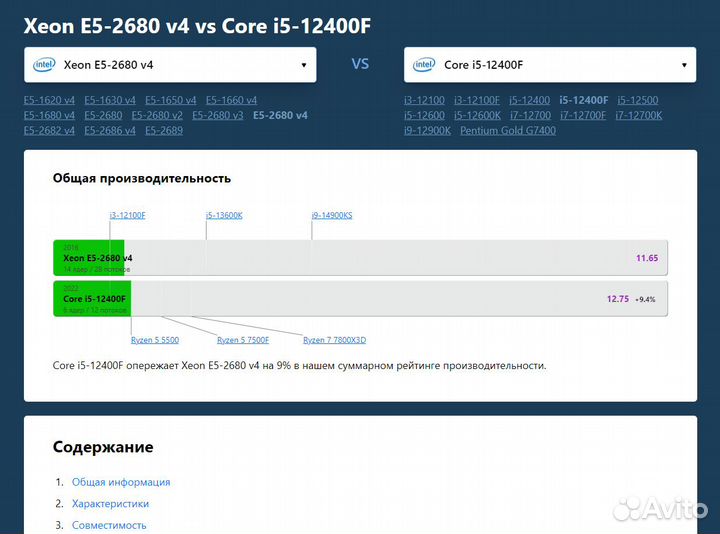Screen dimensions: 720x534
Task: Open the i7-12700F link
Action: click(x=583, y=115)
